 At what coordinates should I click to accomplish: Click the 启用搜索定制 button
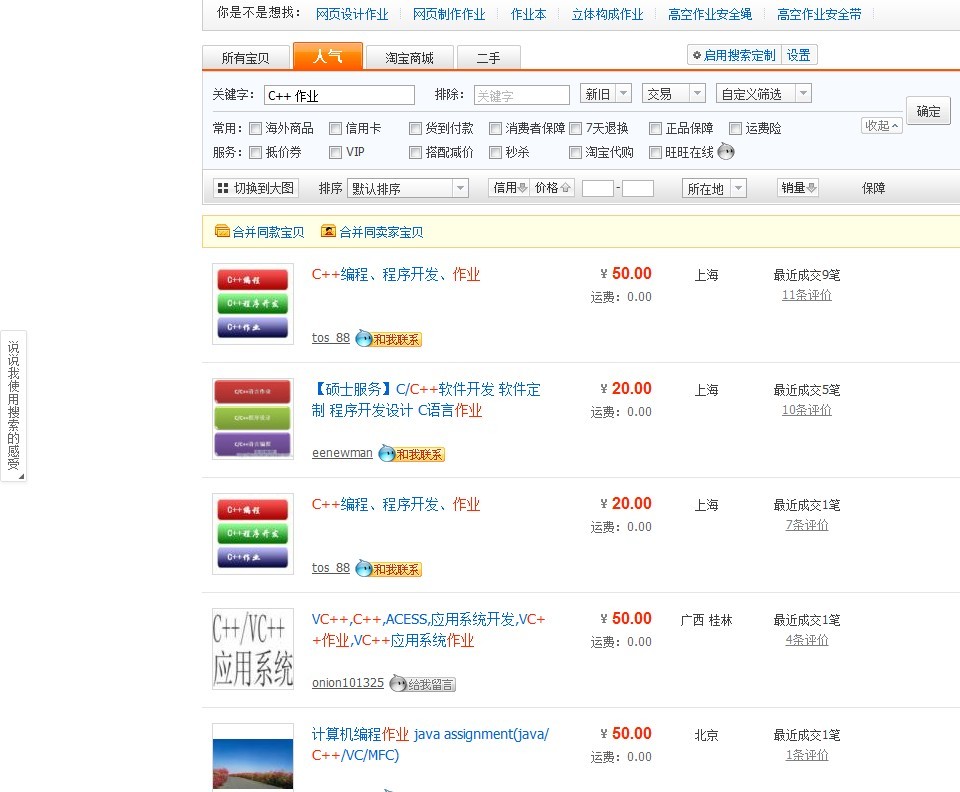tap(734, 55)
